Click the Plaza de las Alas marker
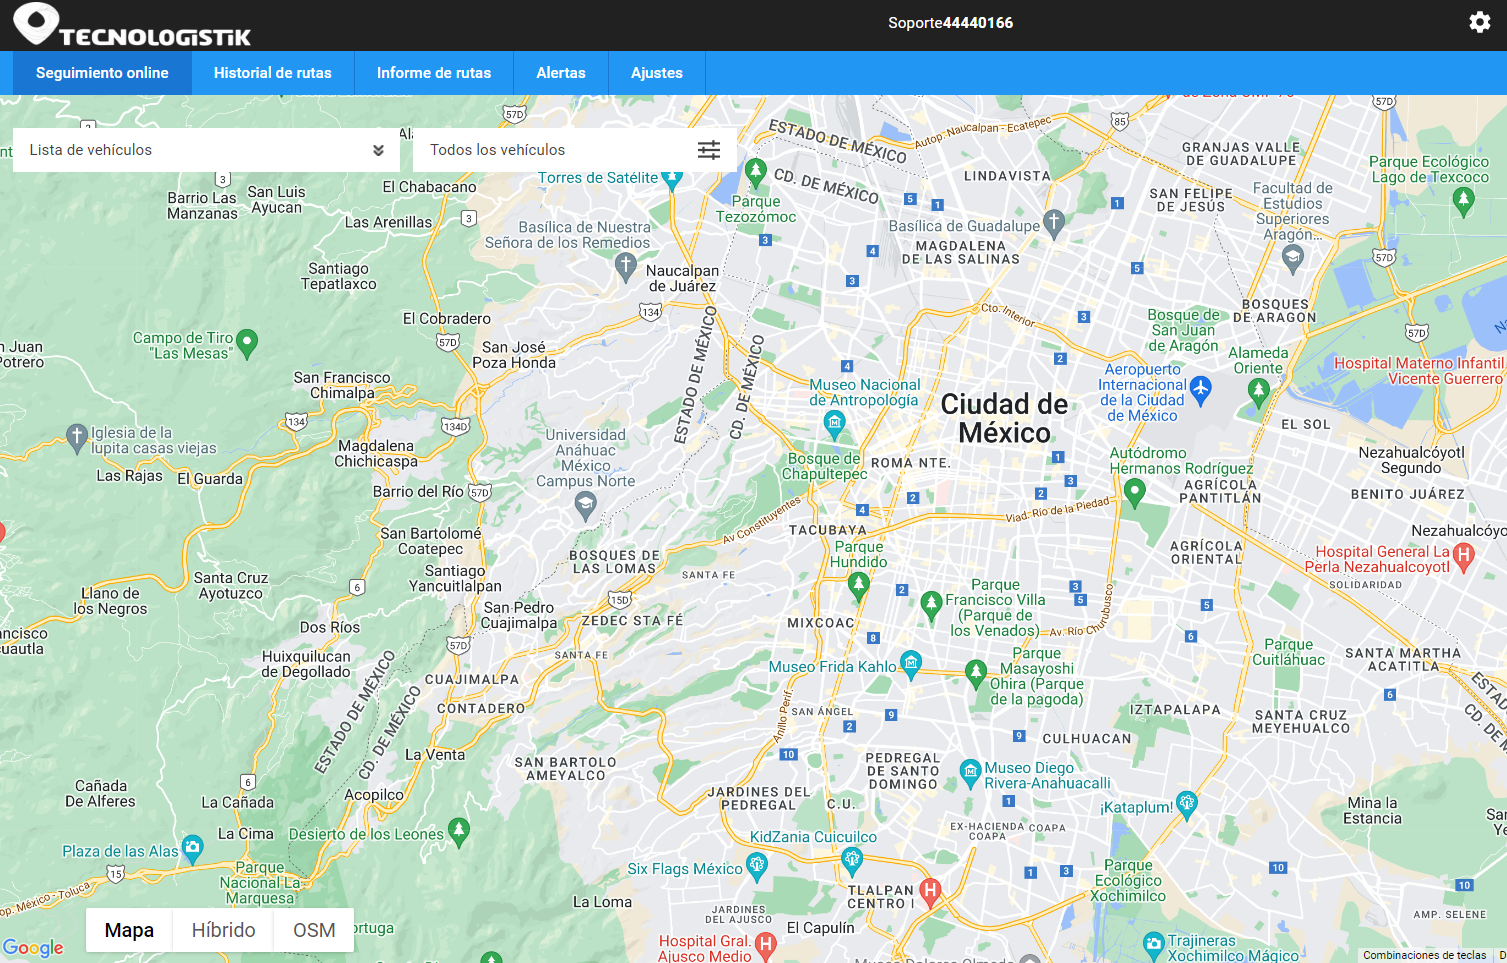 pos(192,850)
